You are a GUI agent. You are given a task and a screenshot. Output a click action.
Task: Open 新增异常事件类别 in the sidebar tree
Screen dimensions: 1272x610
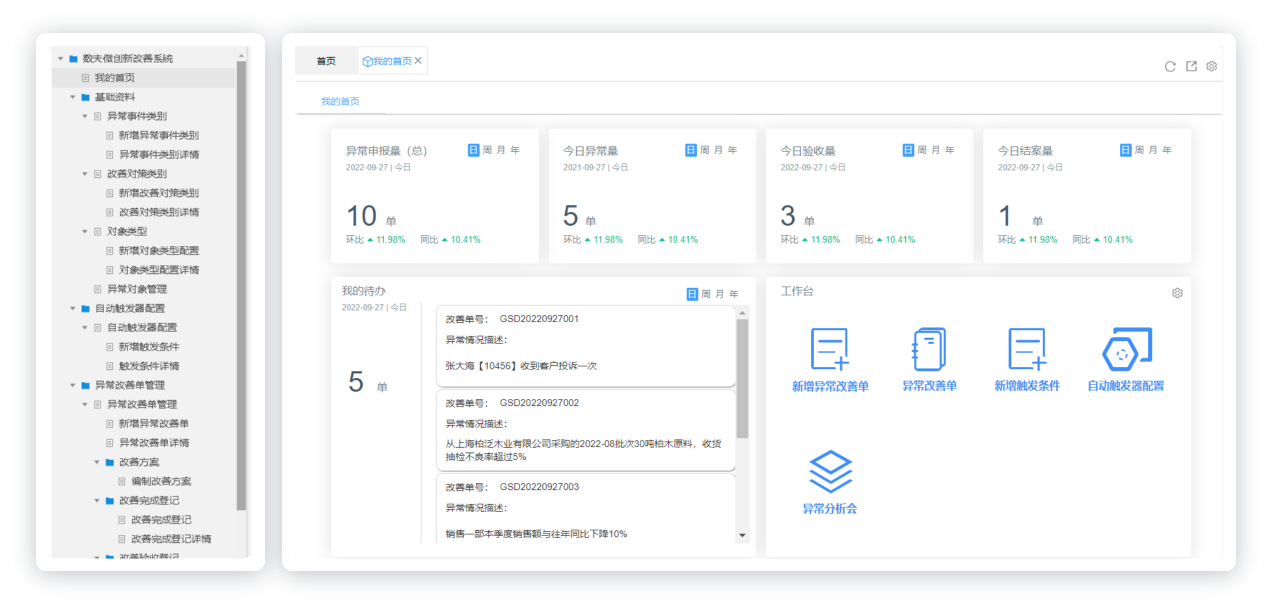click(x=158, y=136)
